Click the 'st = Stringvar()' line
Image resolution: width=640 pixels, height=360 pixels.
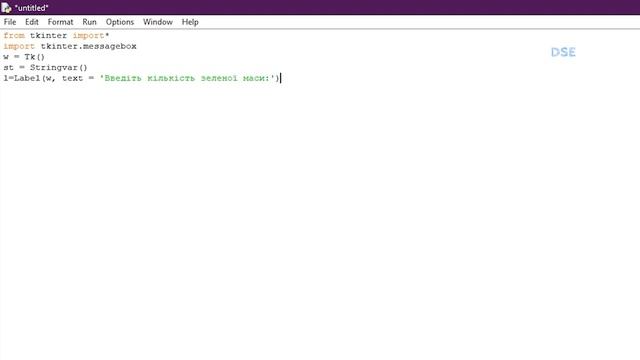tap(45, 67)
